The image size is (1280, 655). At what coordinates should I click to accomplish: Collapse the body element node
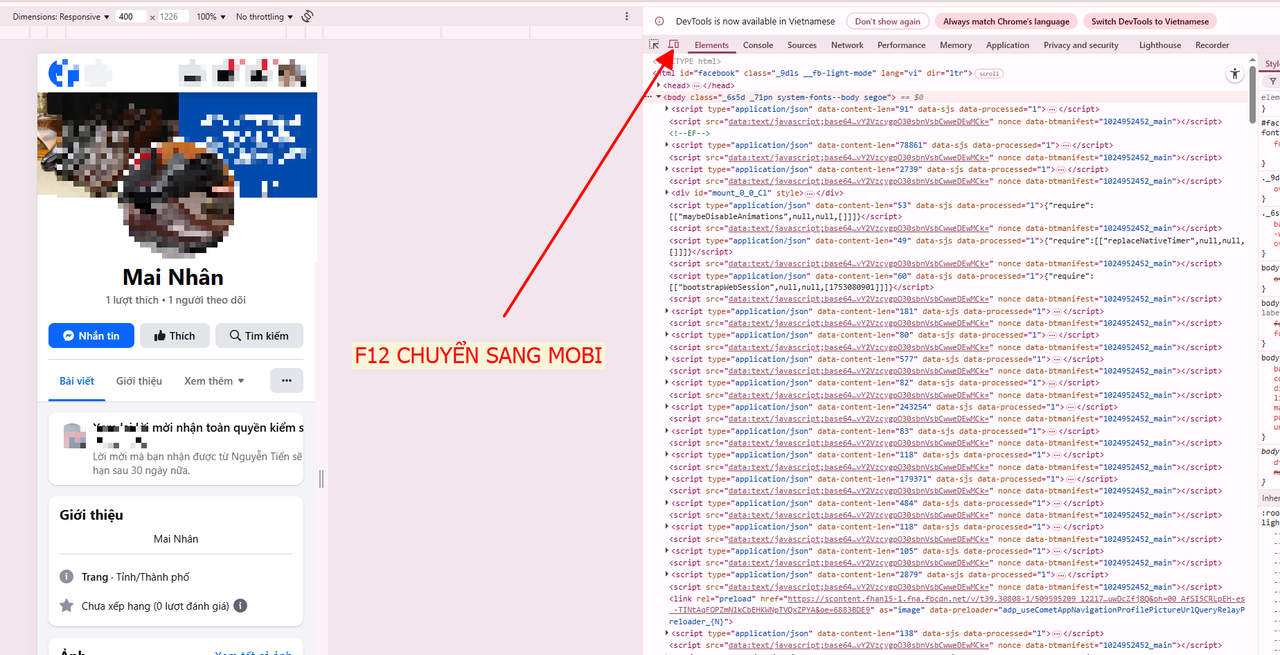(x=658, y=98)
